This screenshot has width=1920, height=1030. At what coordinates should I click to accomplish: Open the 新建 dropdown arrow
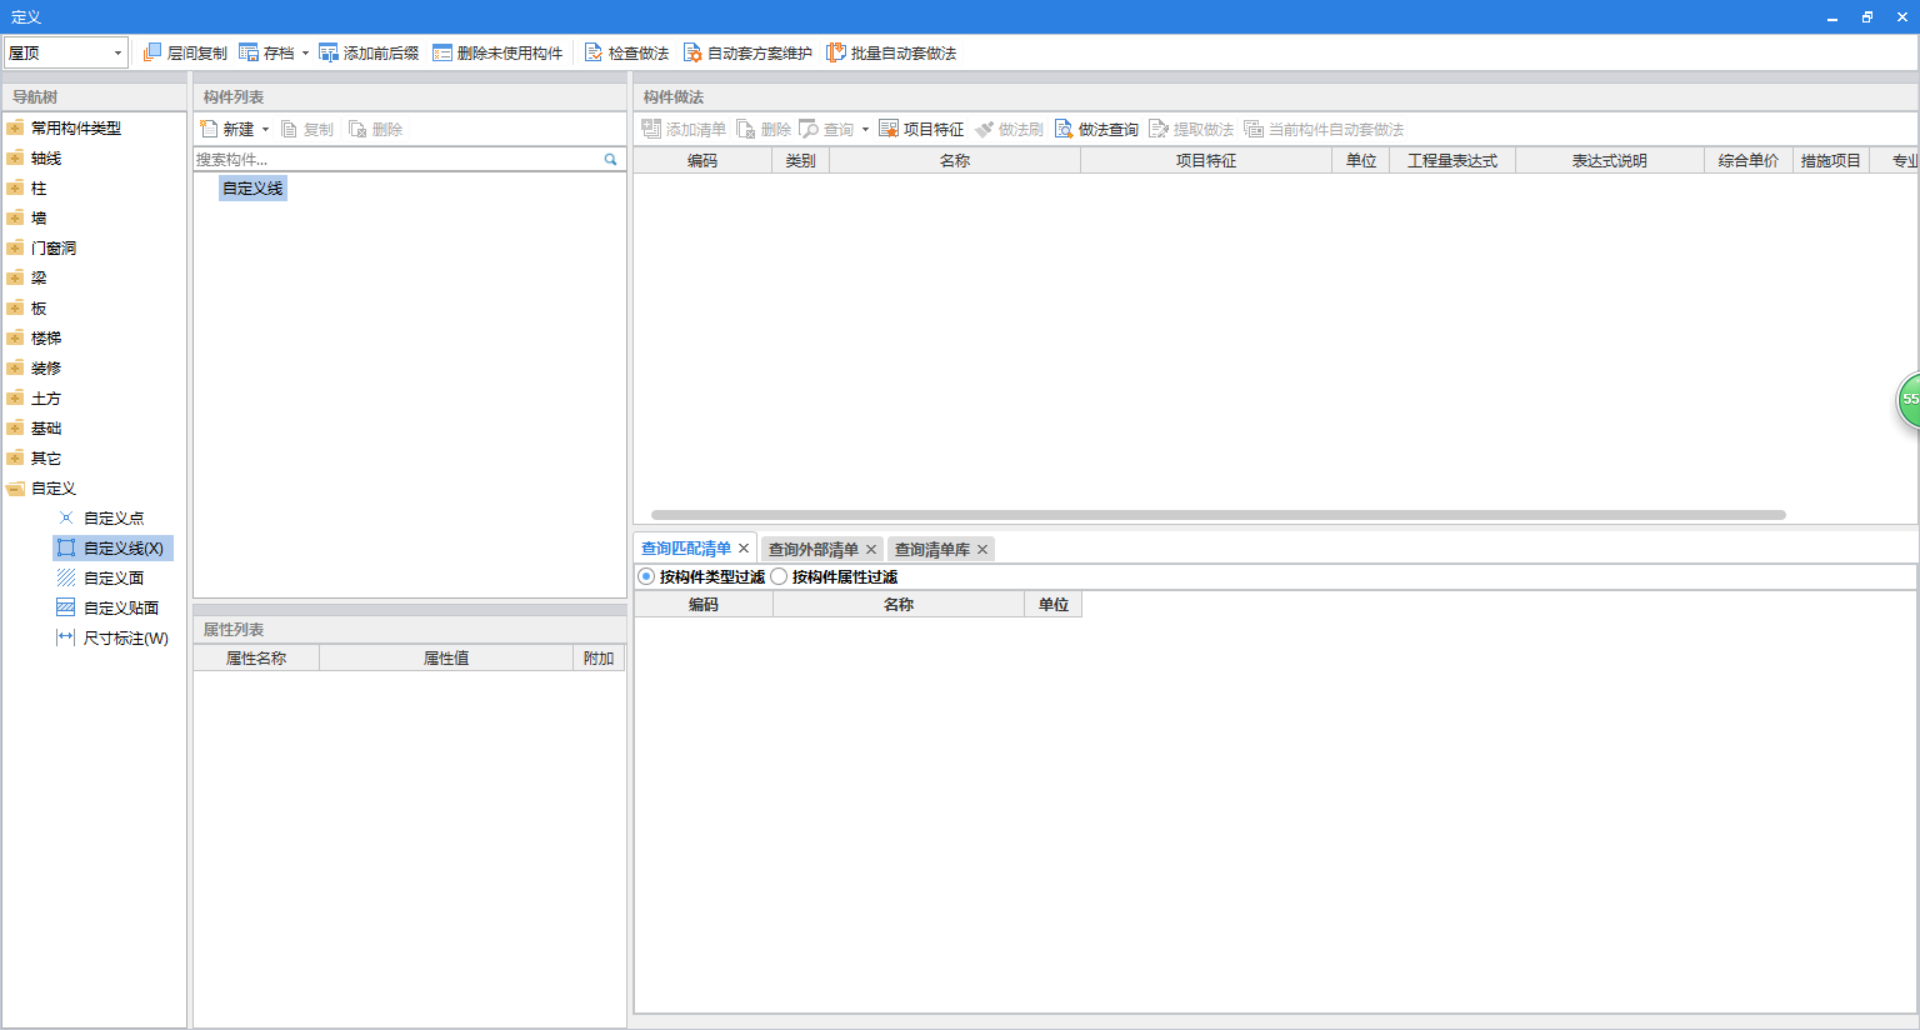pos(265,129)
